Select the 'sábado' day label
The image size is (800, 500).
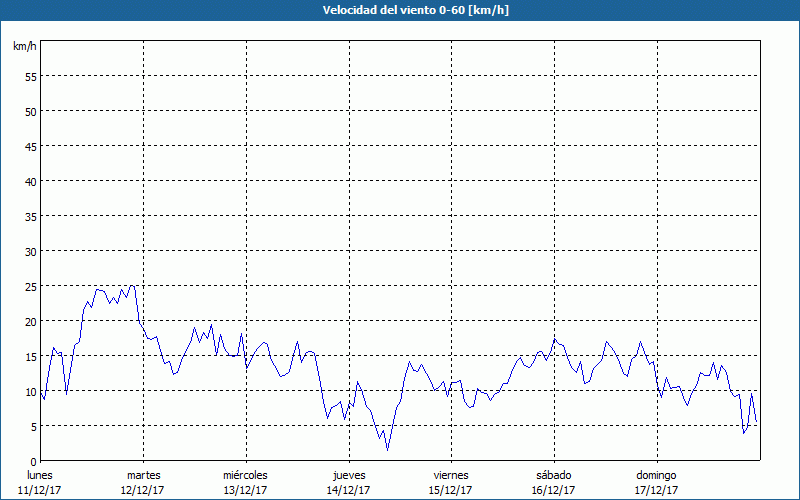coord(553,475)
